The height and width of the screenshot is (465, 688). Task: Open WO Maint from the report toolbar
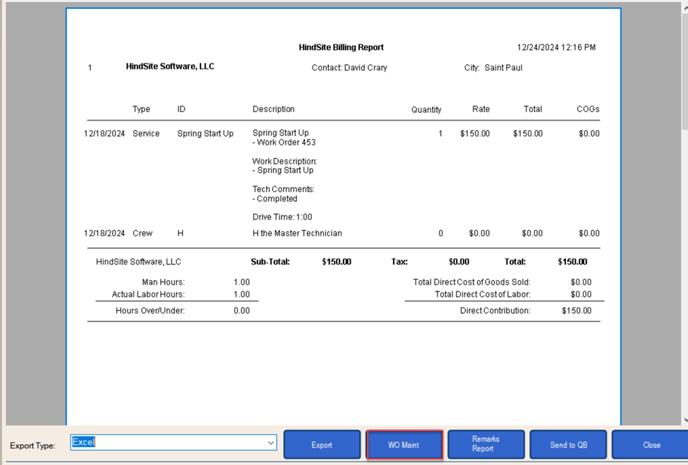click(x=404, y=444)
